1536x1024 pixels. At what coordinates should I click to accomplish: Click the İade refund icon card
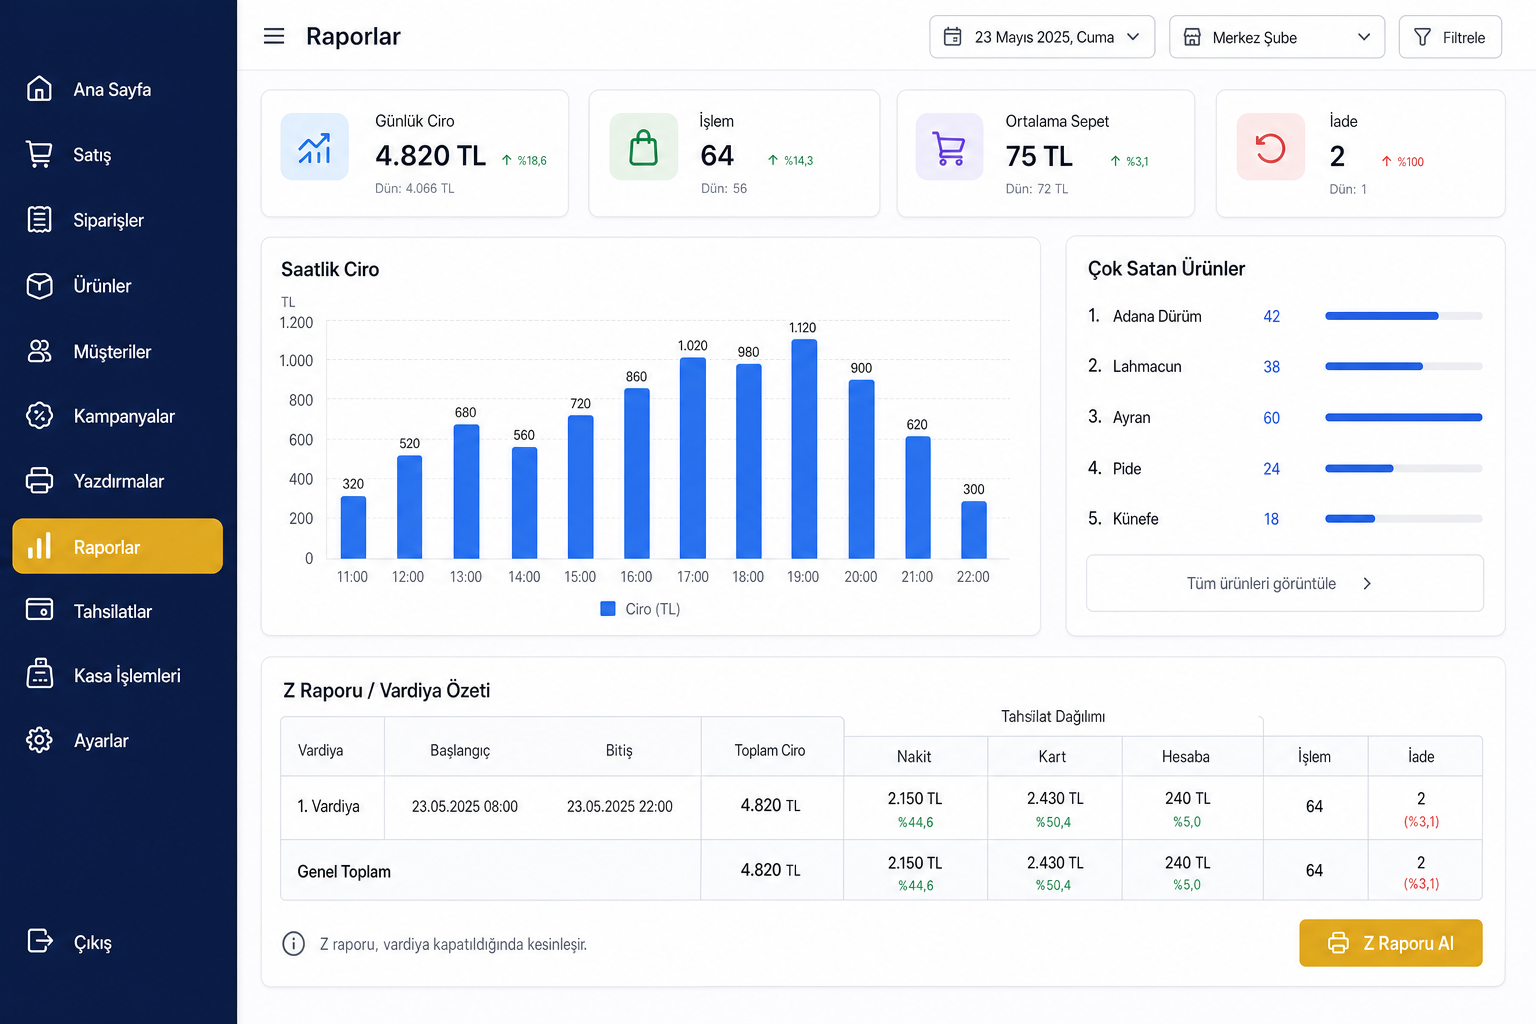click(x=1270, y=147)
